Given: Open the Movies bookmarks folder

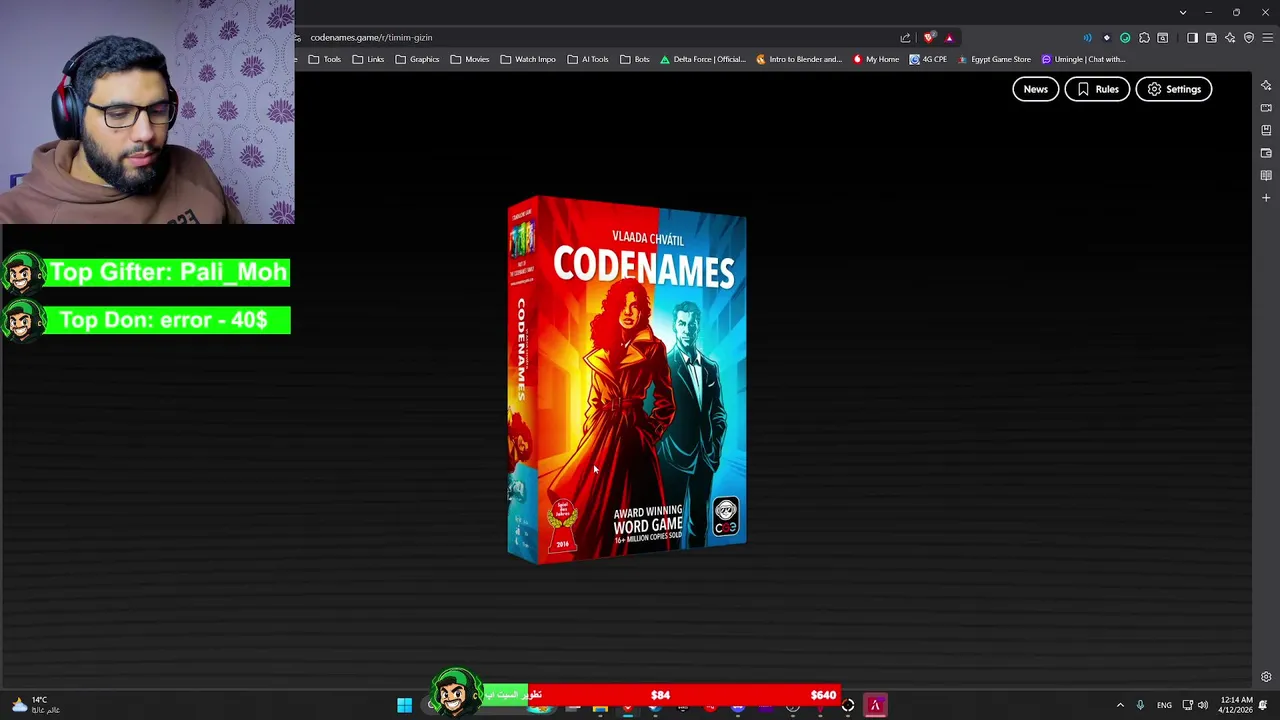Looking at the screenshot, I should [x=469, y=59].
